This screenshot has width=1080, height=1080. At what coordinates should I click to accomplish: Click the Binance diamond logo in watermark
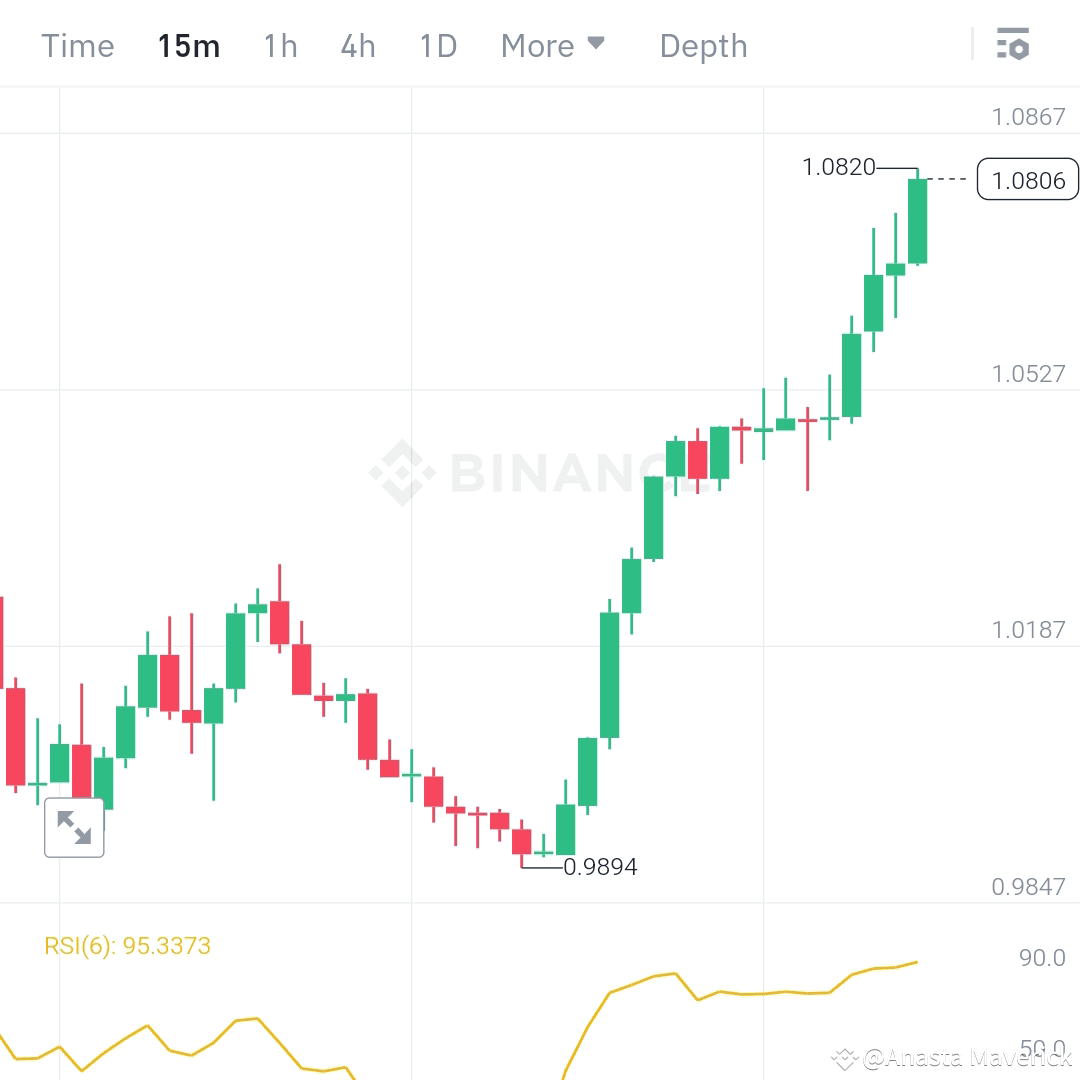[404, 470]
